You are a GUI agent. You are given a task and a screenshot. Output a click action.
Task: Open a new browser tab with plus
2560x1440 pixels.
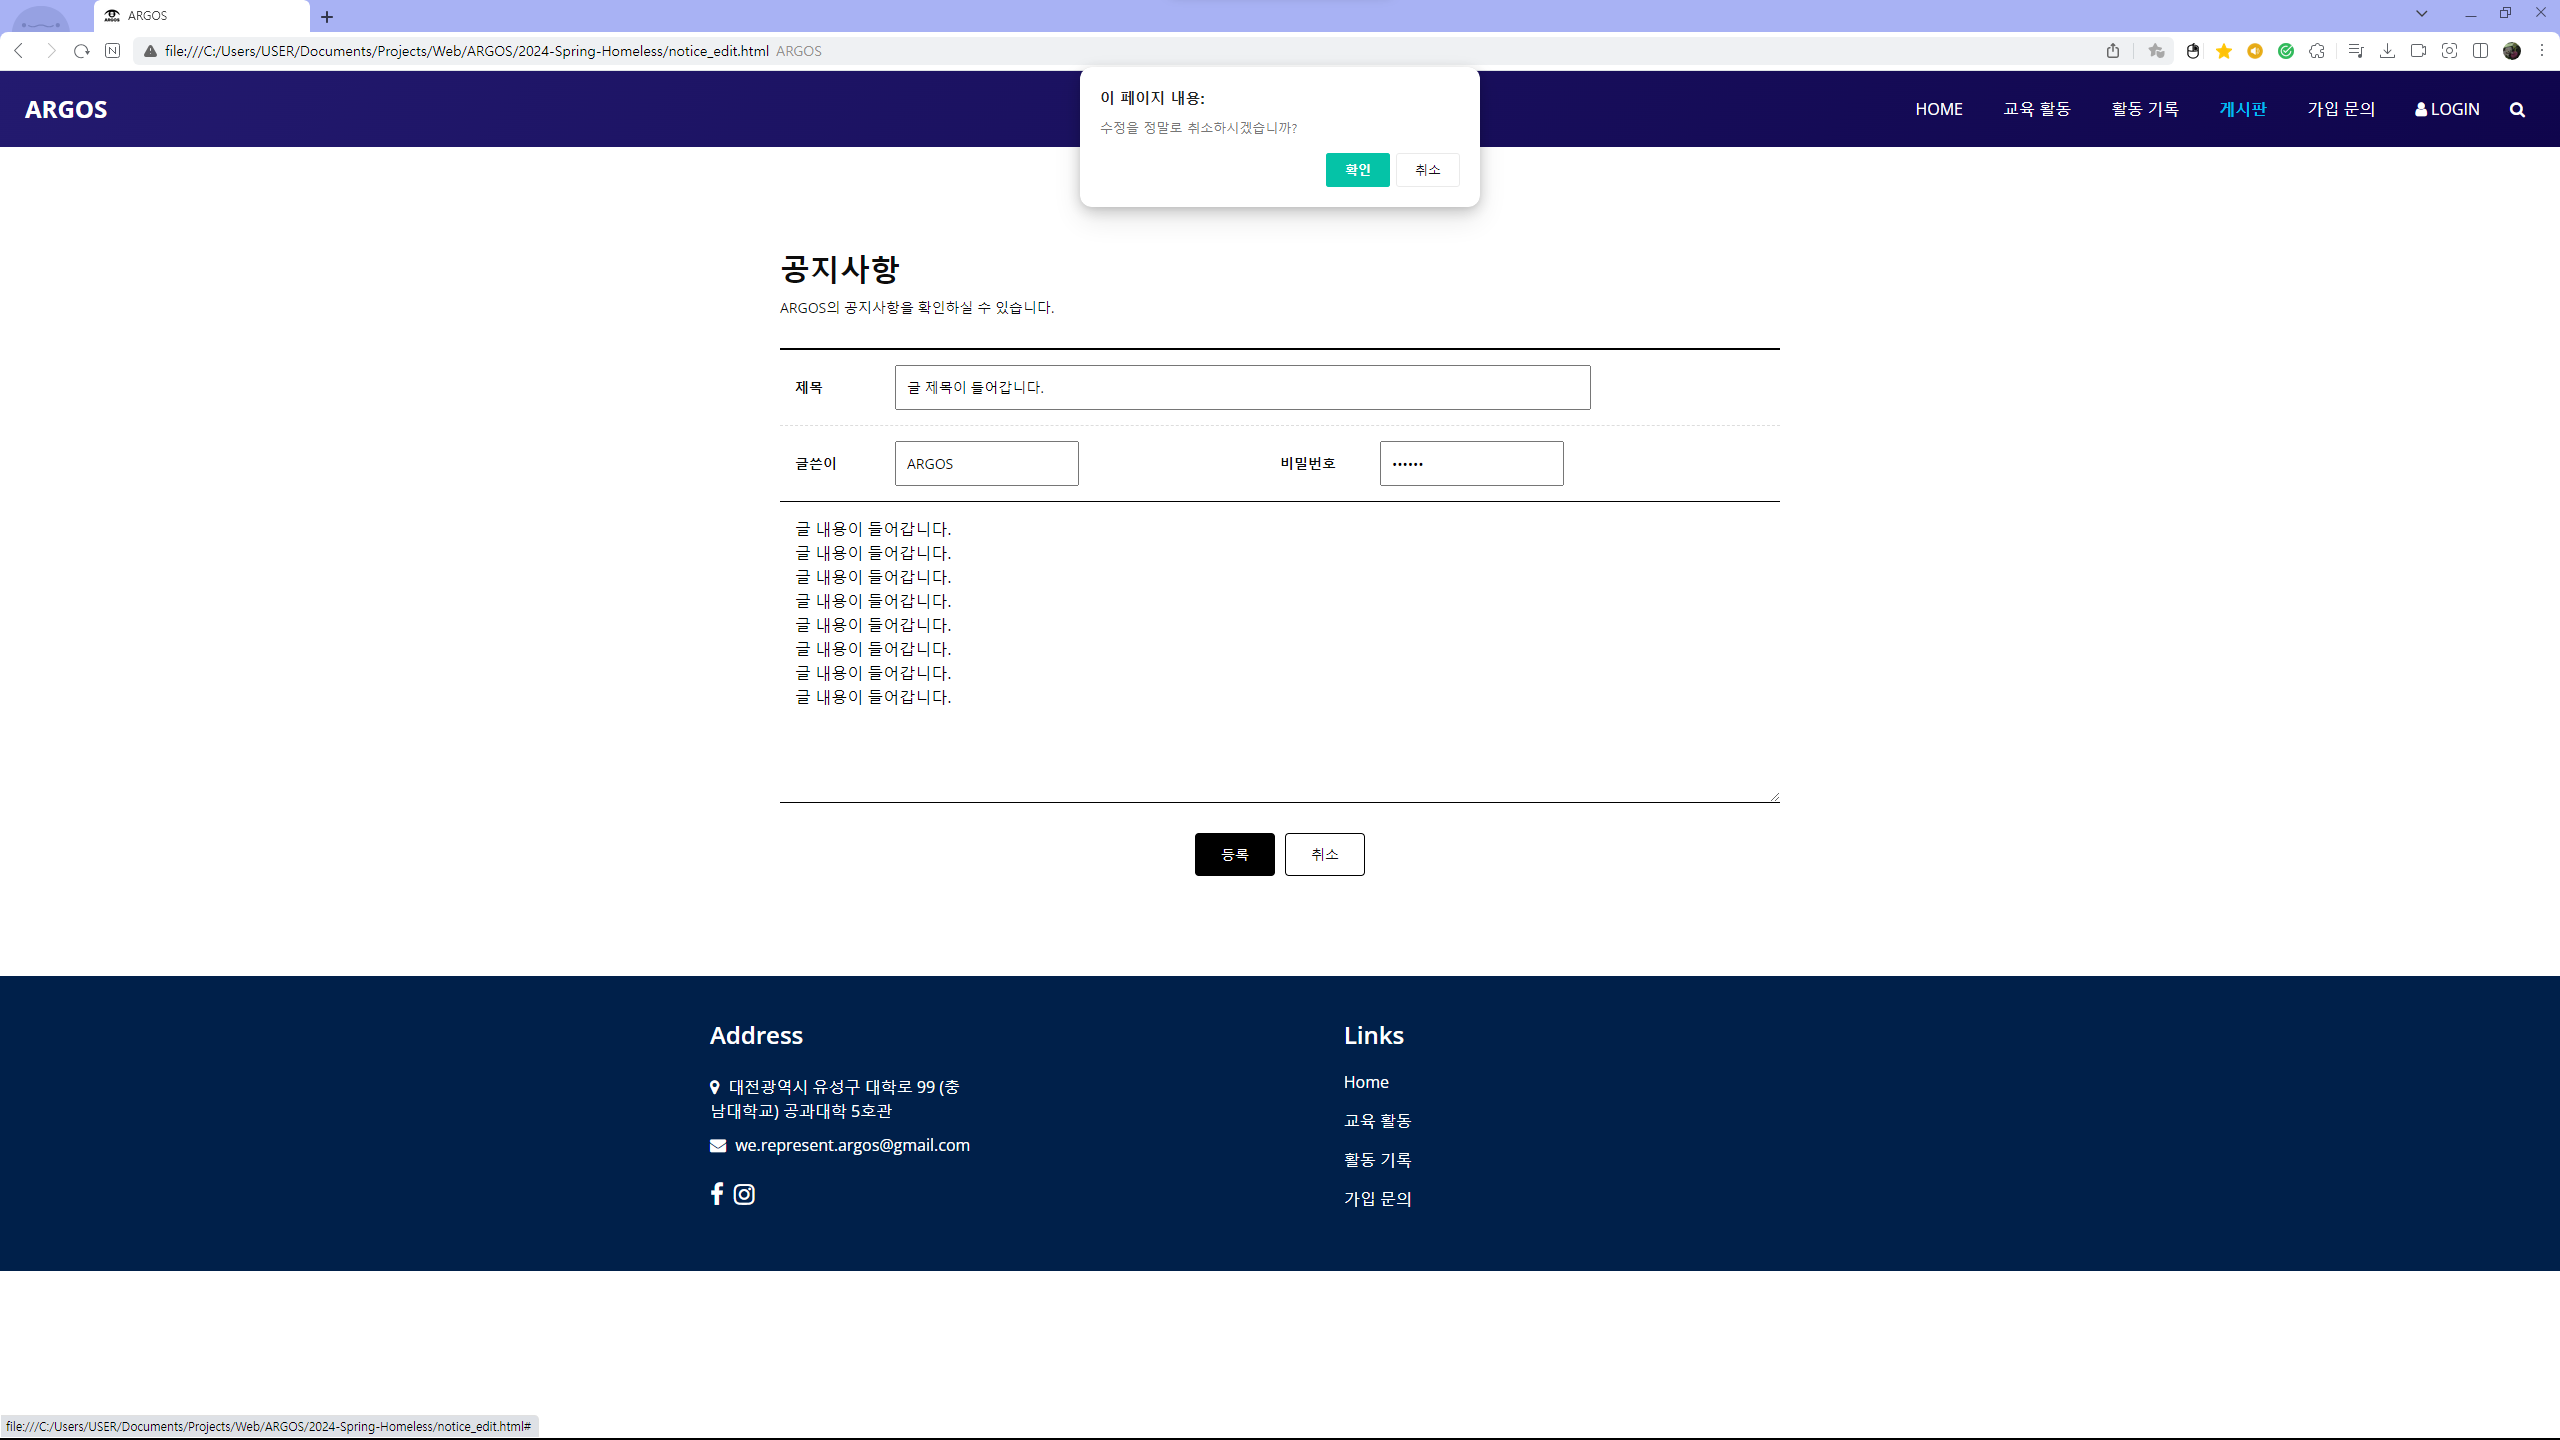(327, 17)
